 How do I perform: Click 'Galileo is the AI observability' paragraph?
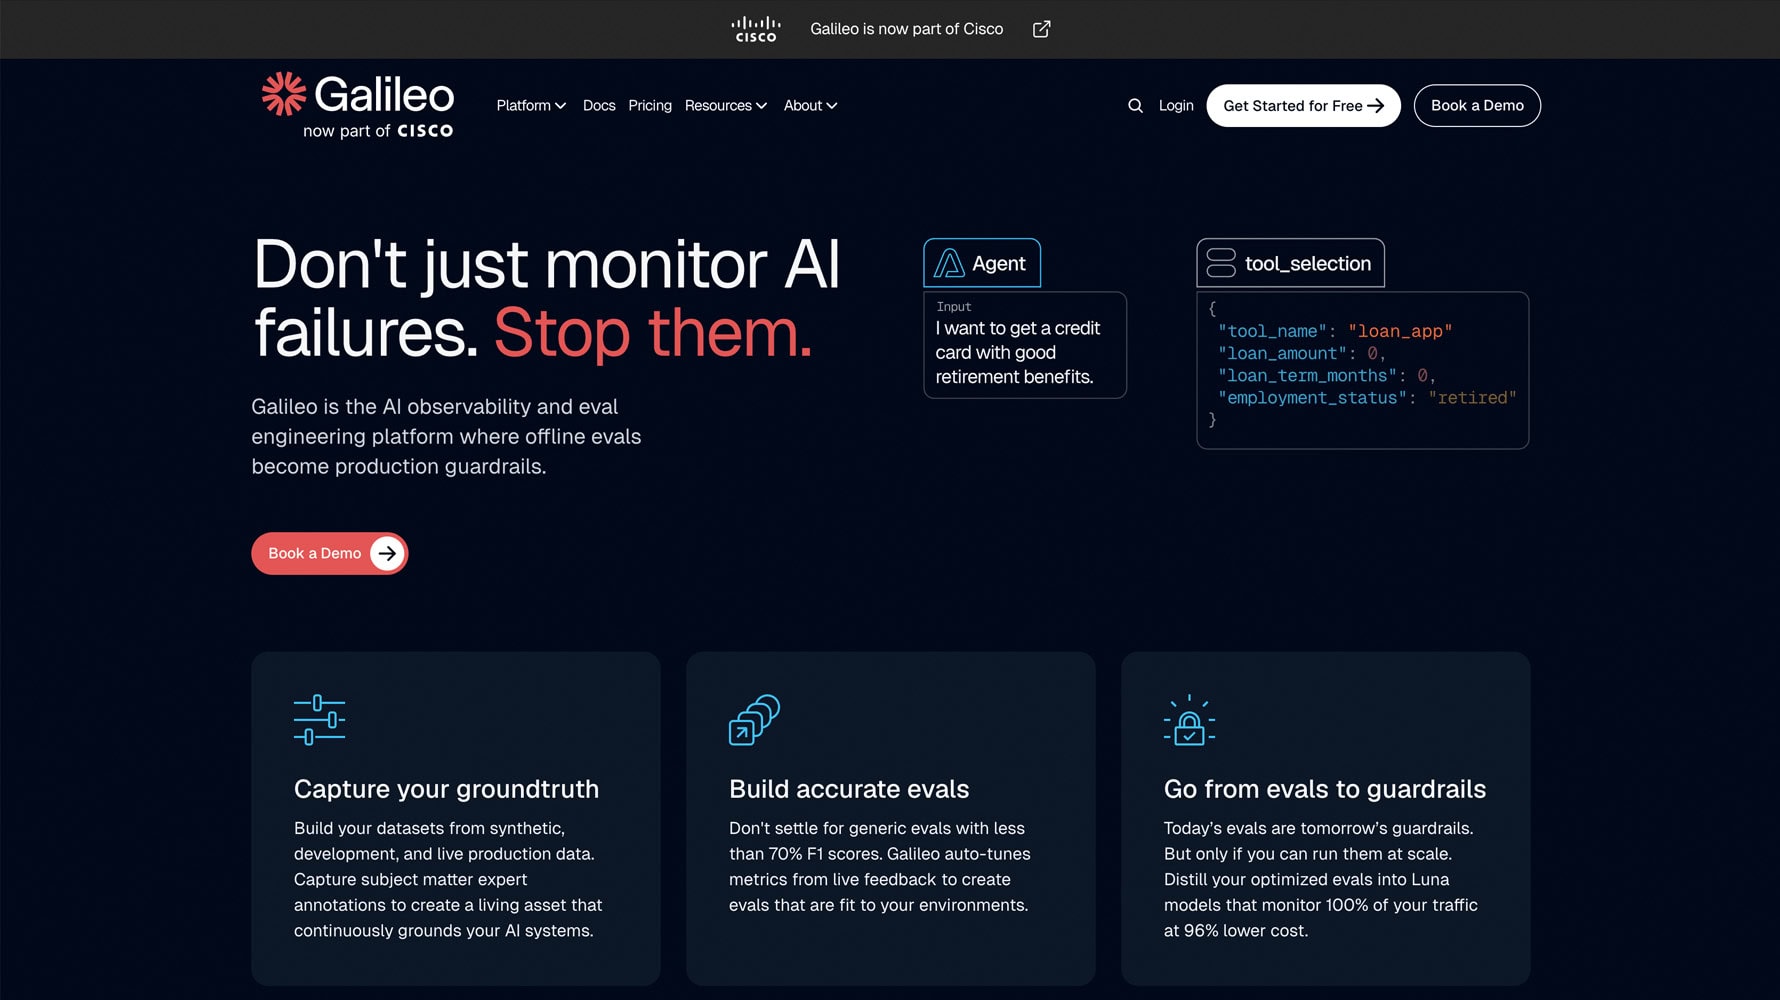click(x=446, y=436)
